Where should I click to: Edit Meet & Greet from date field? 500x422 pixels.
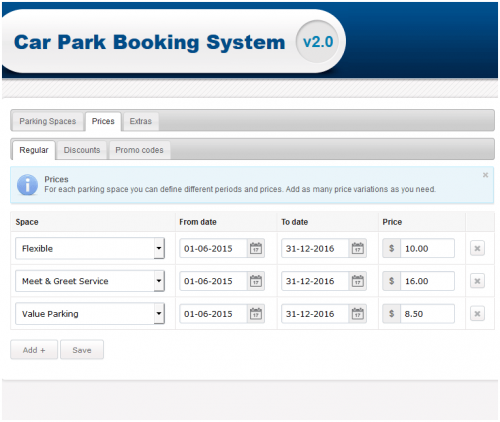click(214, 281)
